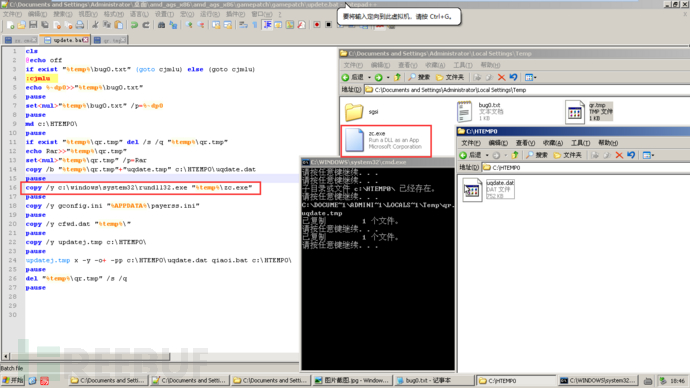Image resolution: width=690 pixels, height=388 pixels.
Task: Click the Record Macro red dot icon
Action: click(x=317, y=25)
